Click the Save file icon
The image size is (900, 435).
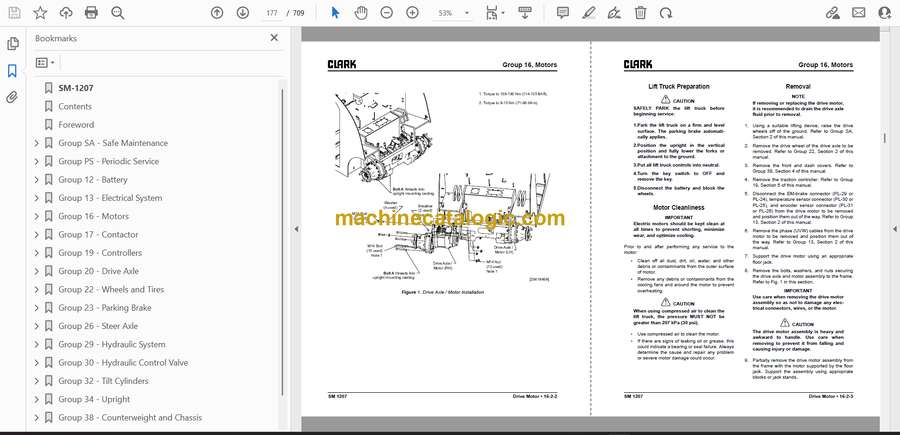14,13
